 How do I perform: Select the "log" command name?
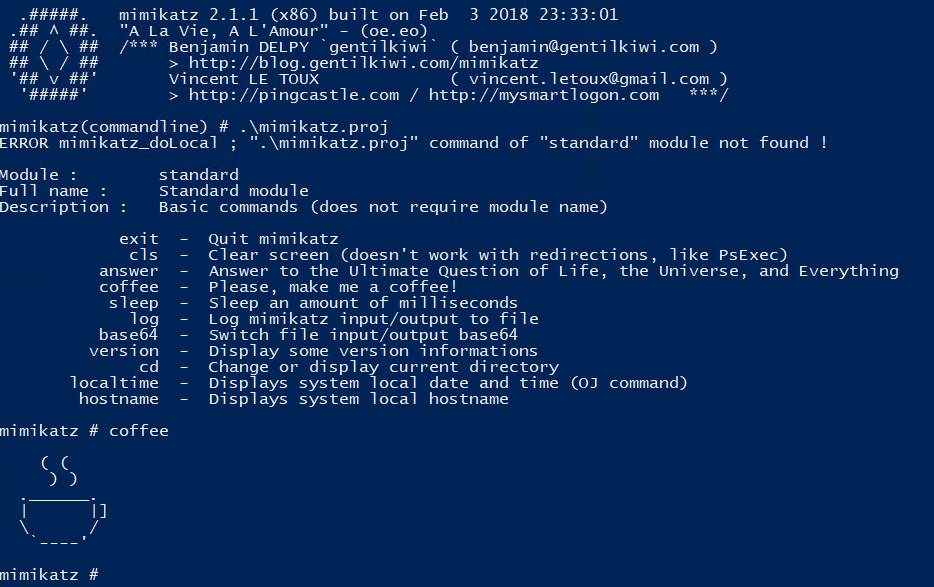[x=144, y=319]
